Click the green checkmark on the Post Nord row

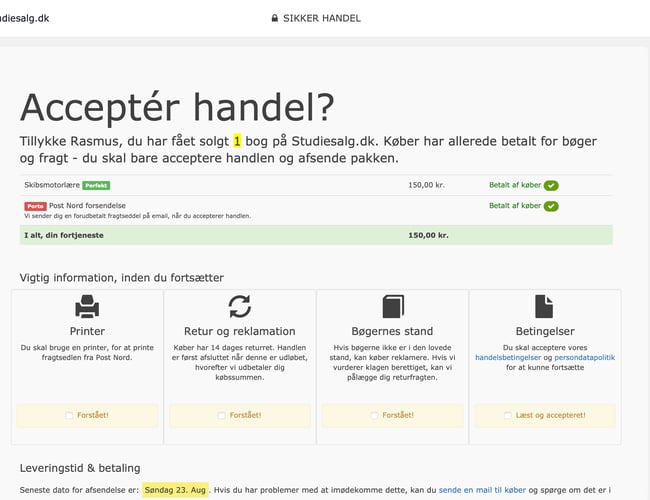pyautogui.click(x=551, y=206)
